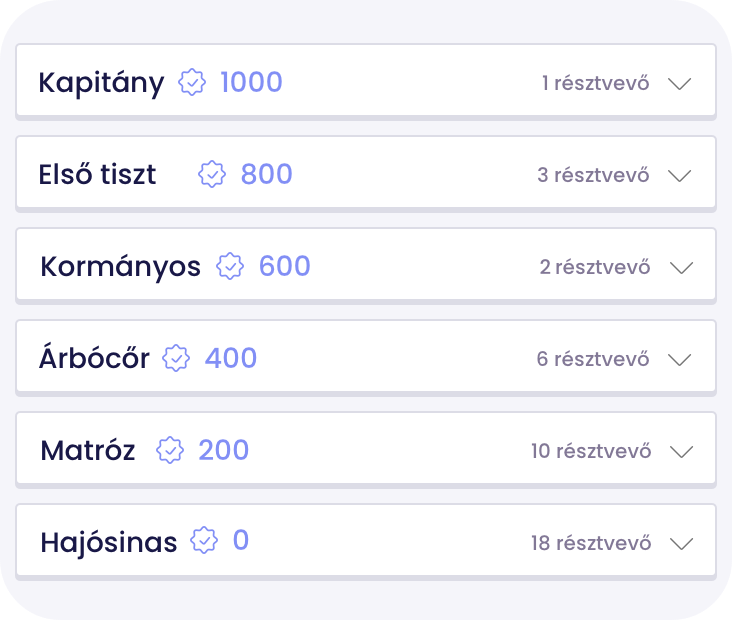Select the Kormányos rank title
This screenshot has width=732, height=620.
pyautogui.click(x=120, y=267)
